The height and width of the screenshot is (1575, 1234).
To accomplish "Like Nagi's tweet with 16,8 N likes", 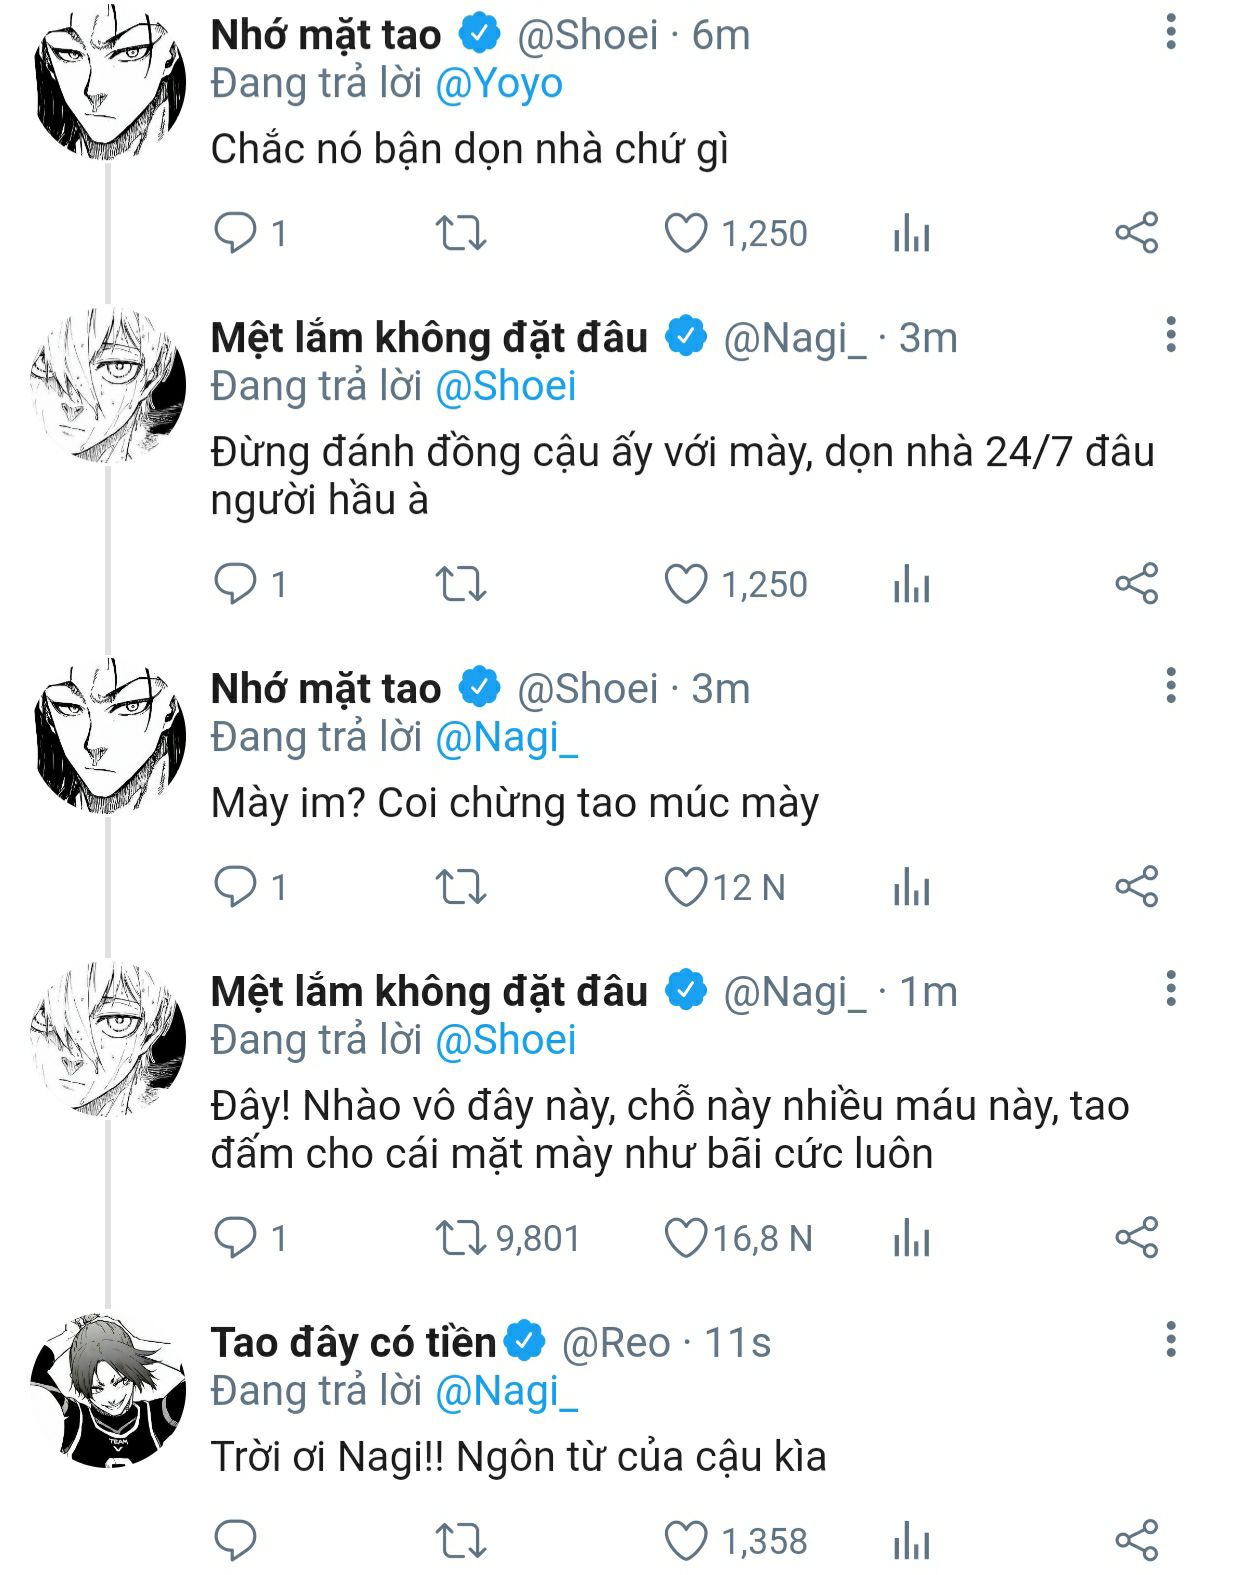I will [686, 1238].
